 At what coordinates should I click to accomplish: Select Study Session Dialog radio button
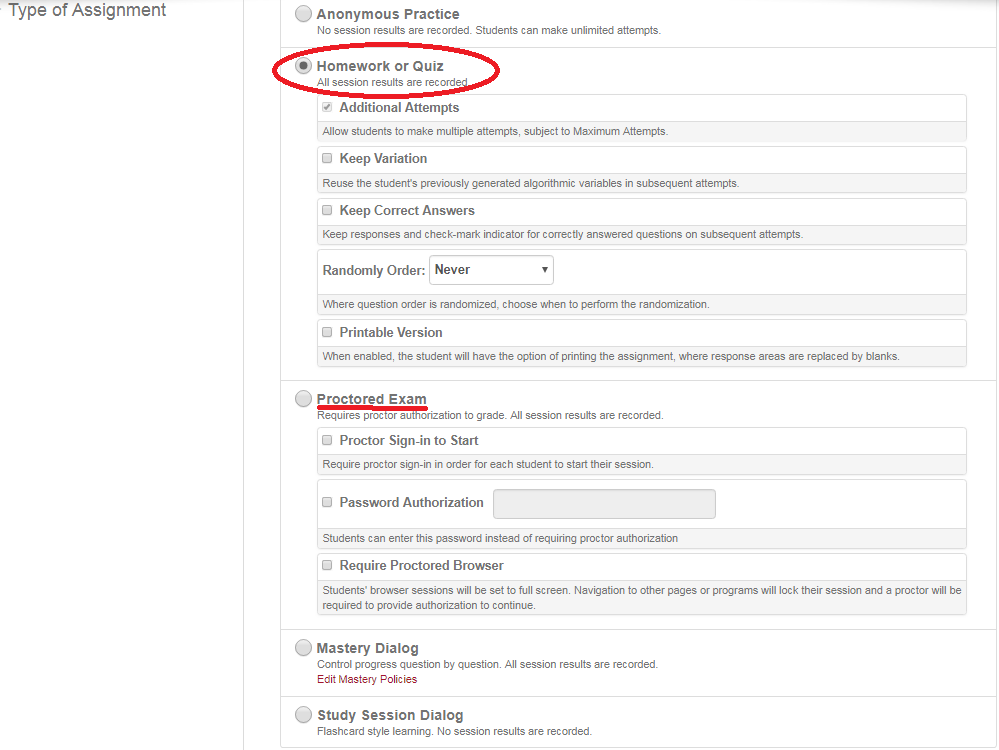303,715
